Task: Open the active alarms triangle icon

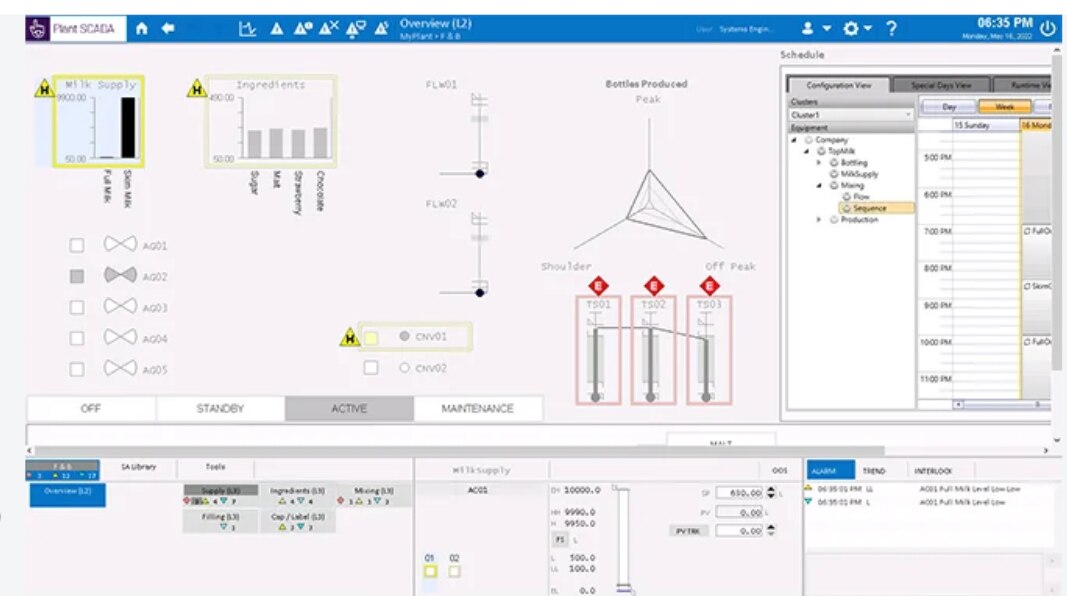Action: 276,29
